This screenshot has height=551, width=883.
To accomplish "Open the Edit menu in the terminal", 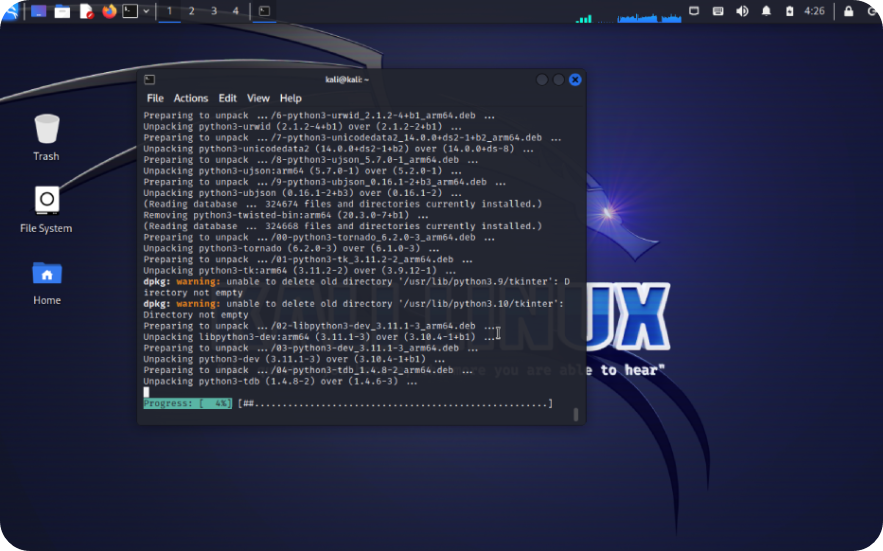I will 228,98.
